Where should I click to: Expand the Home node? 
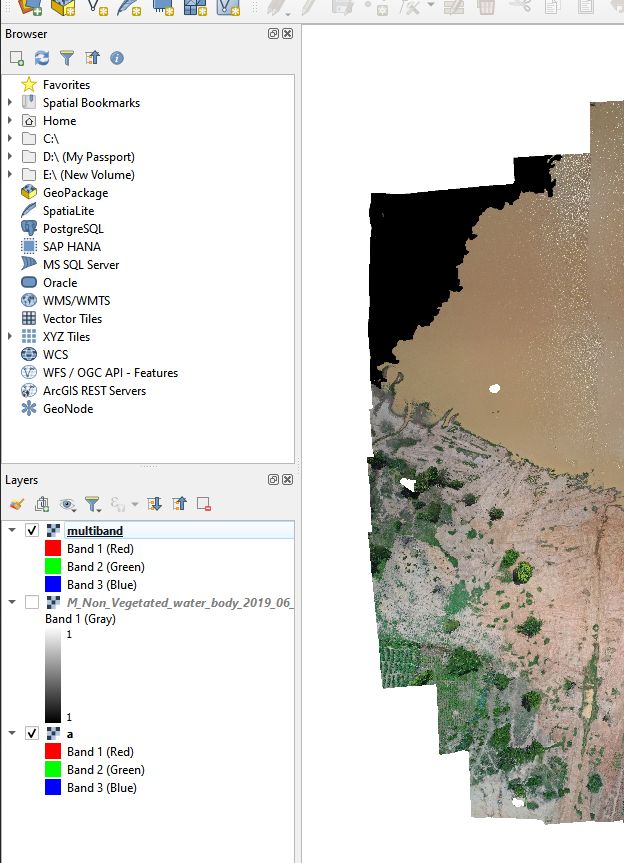coord(10,121)
